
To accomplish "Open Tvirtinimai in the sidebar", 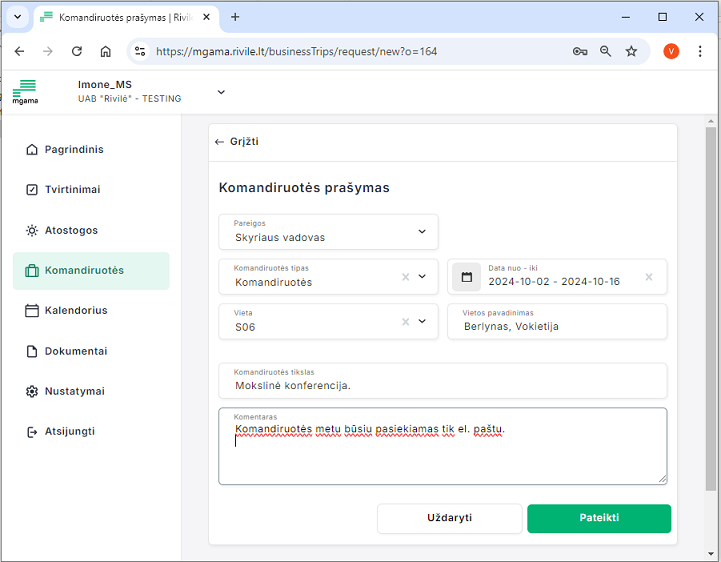I will 72,190.
